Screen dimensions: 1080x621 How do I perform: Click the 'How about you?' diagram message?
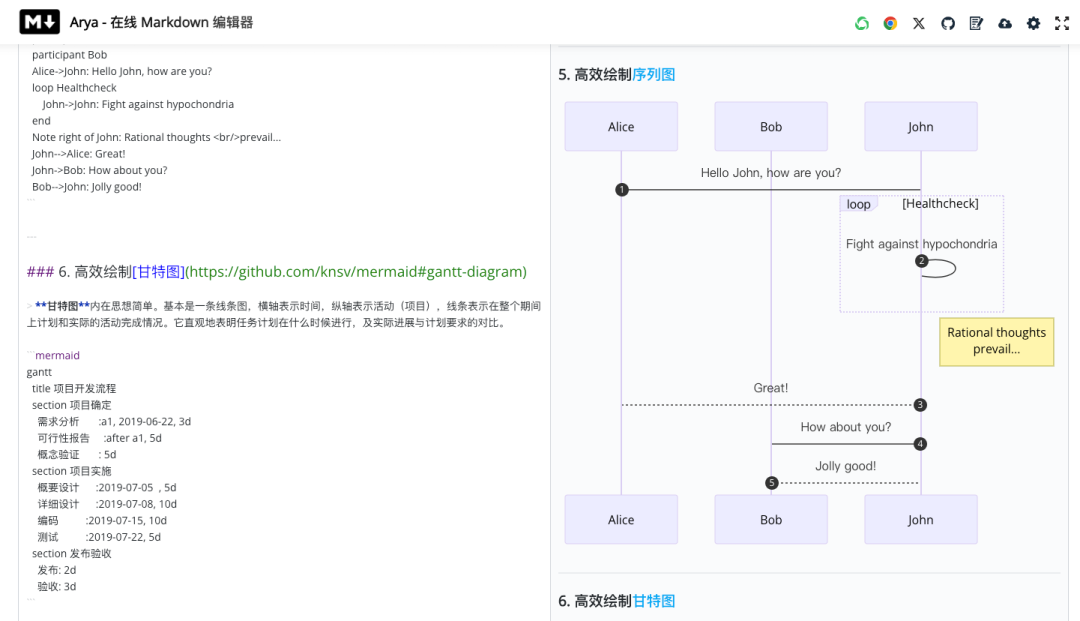coord(846,428)
